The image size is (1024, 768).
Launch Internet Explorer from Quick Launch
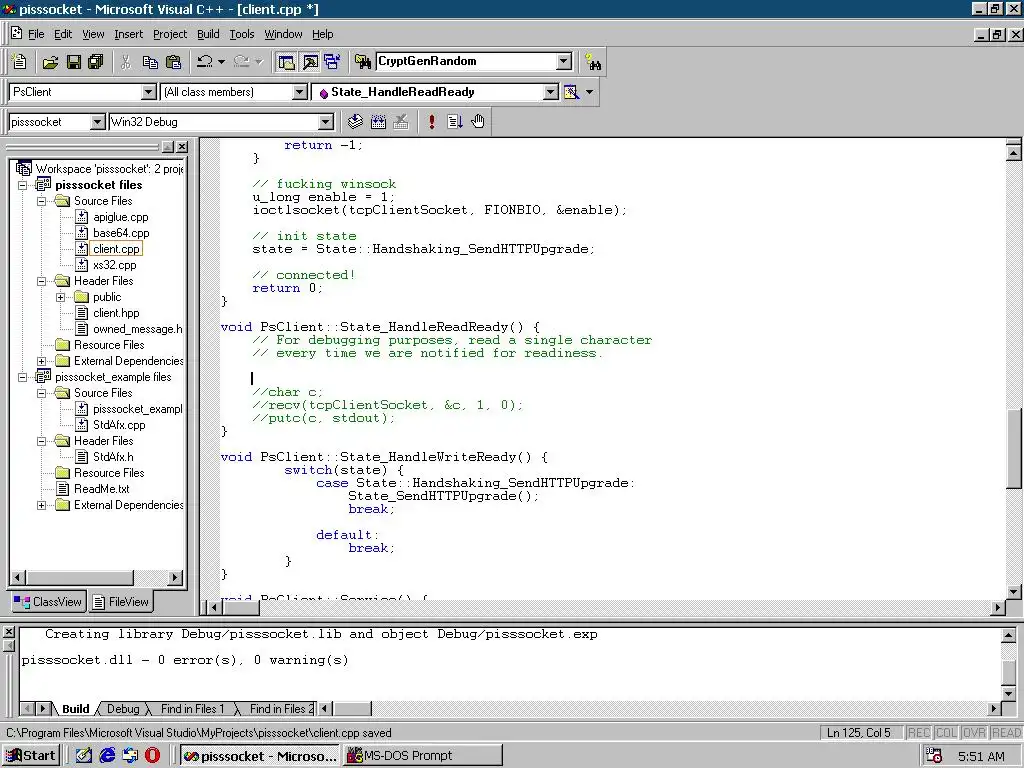tap(107, 756)
